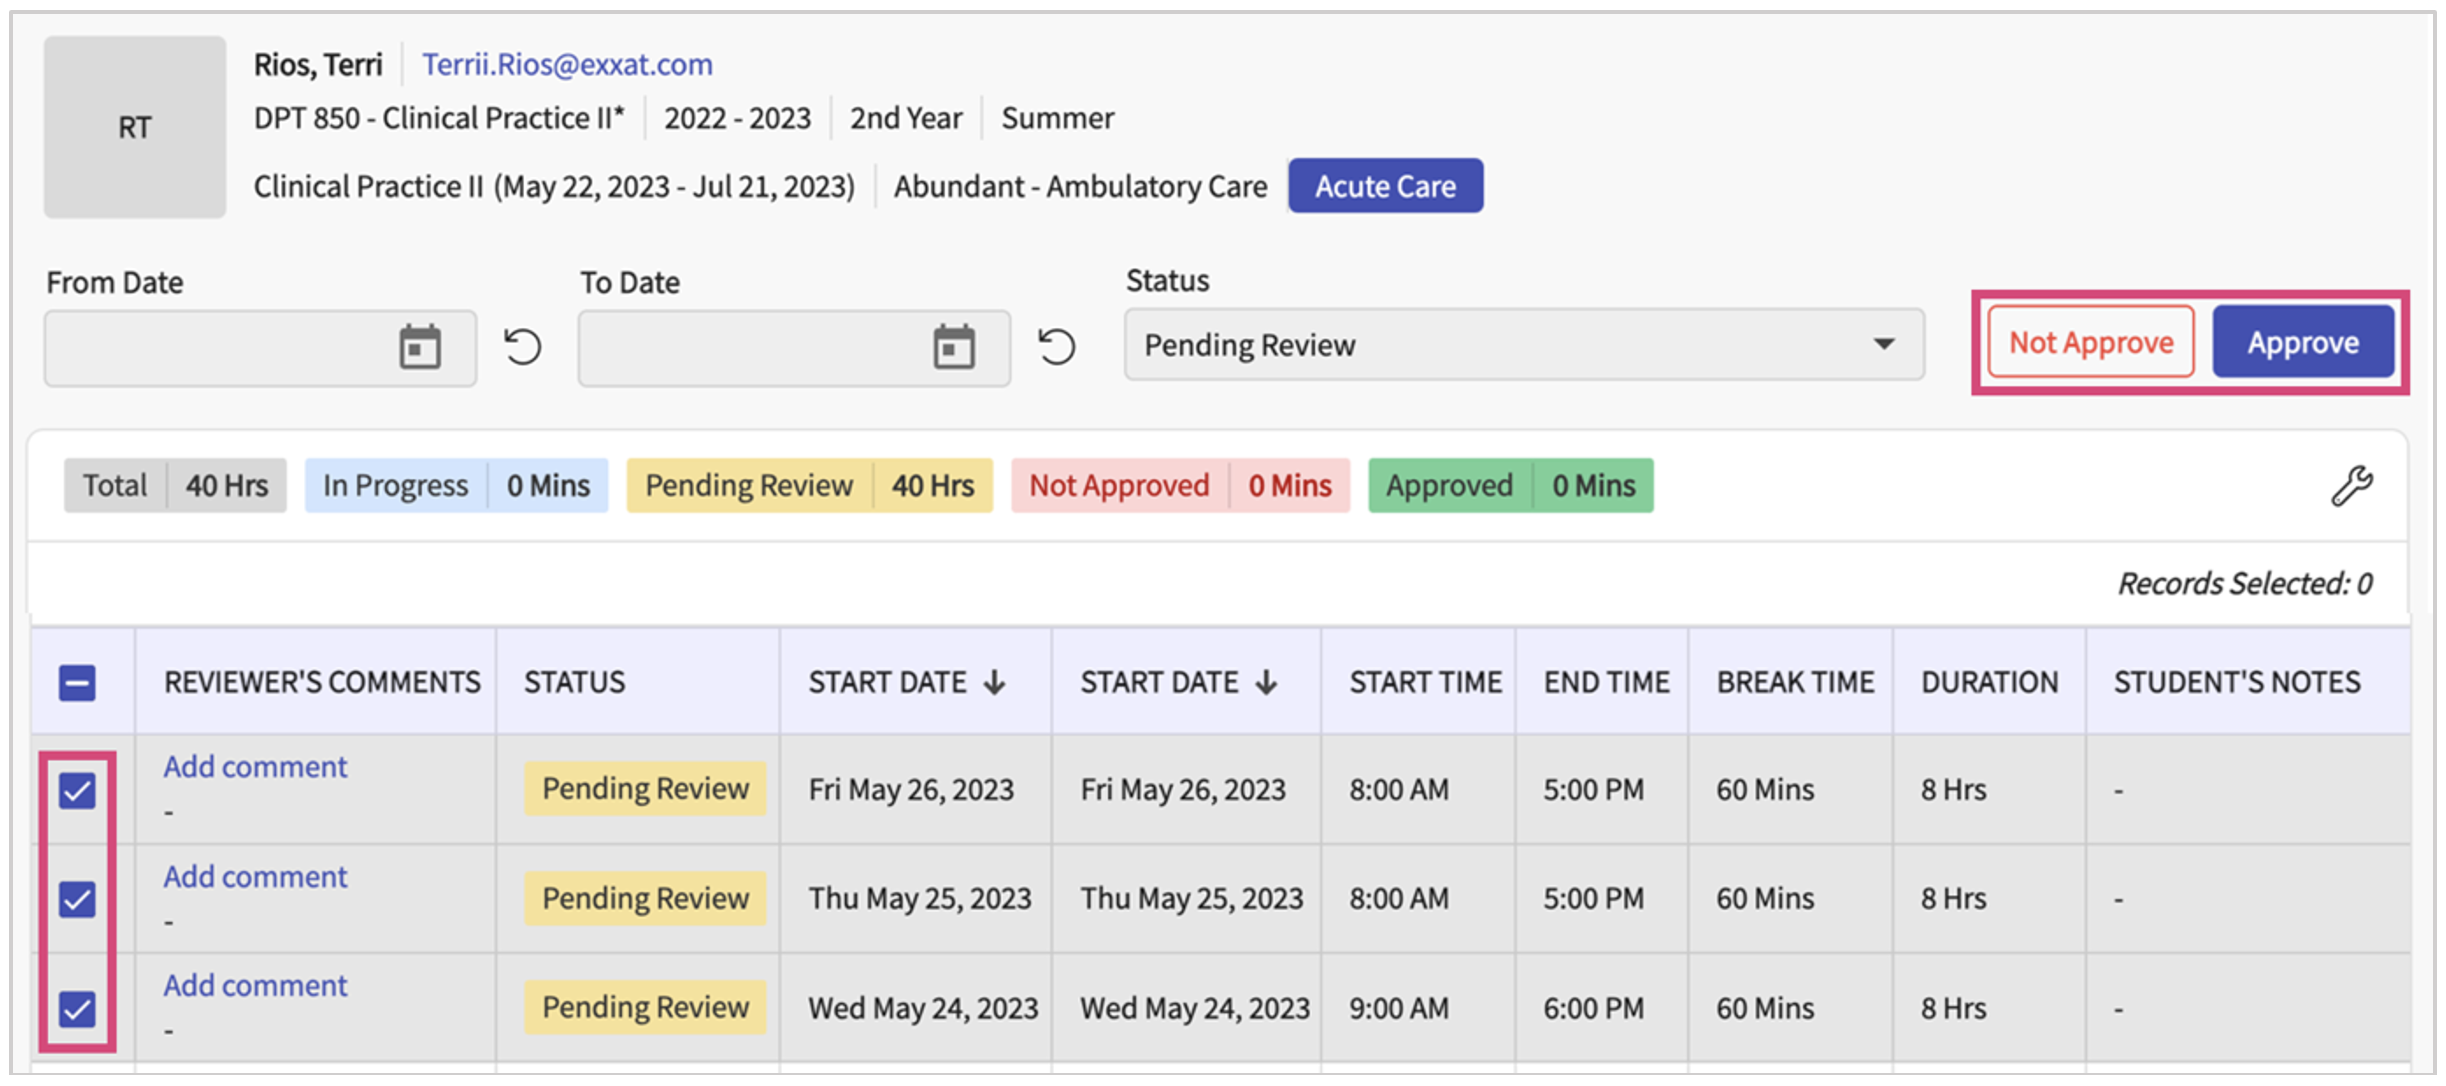The height and width of the screenshot is (1086, 2446).
Task: Reset the From Date field
Action: point(522,347)
